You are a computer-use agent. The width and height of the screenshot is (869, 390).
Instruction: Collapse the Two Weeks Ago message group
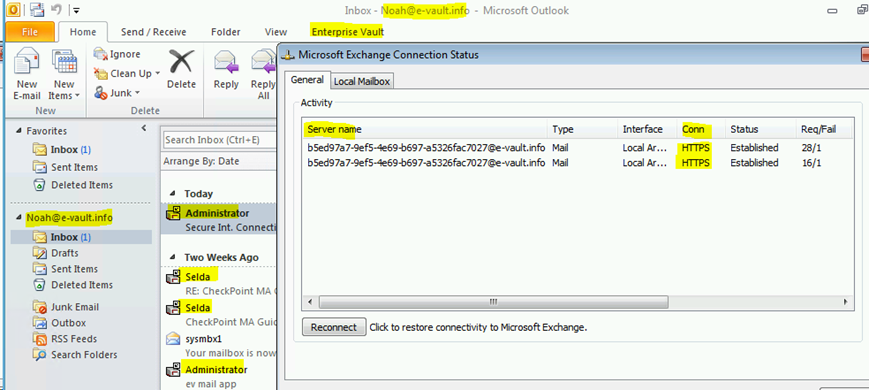(172, 258)
